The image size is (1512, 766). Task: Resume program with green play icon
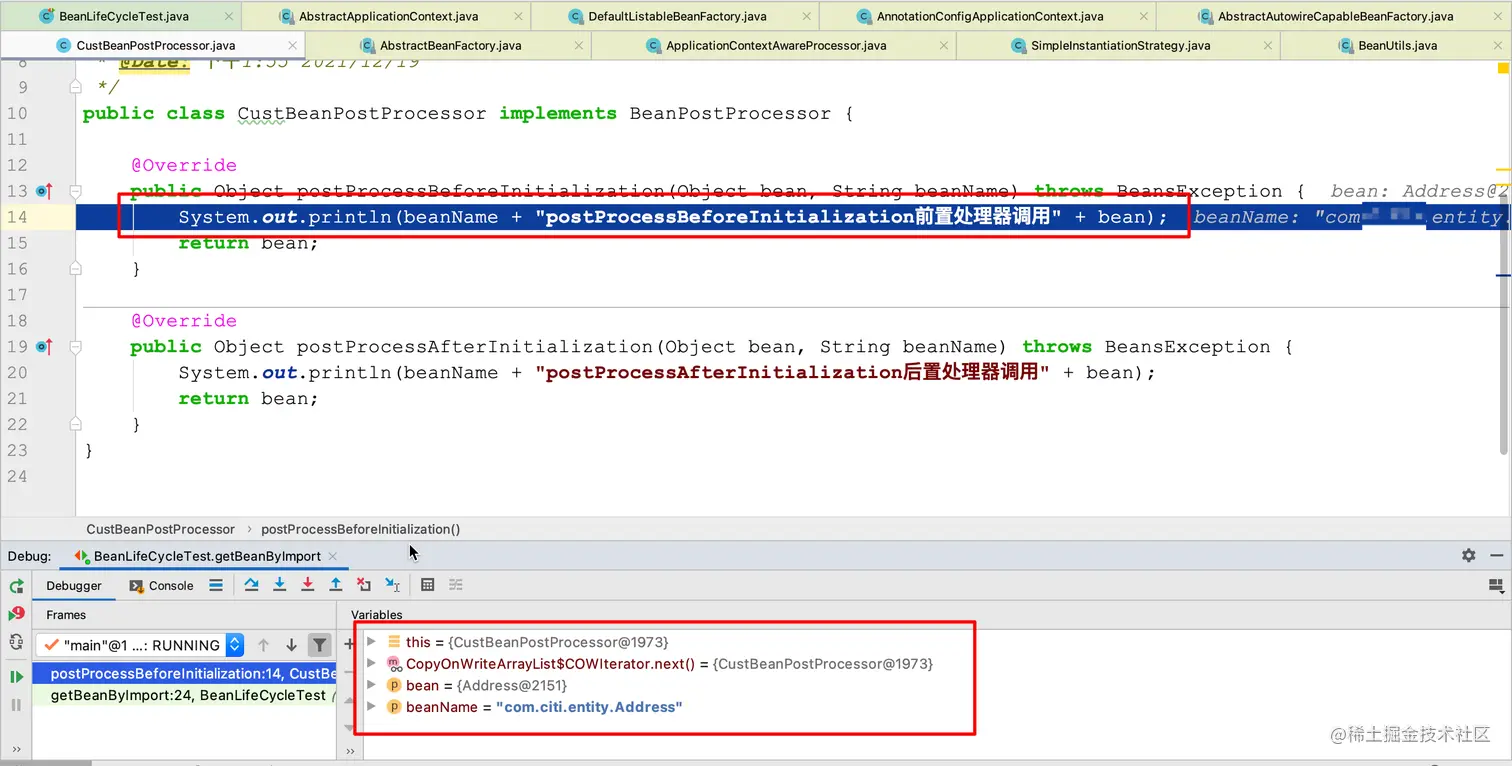pos(16,677)
